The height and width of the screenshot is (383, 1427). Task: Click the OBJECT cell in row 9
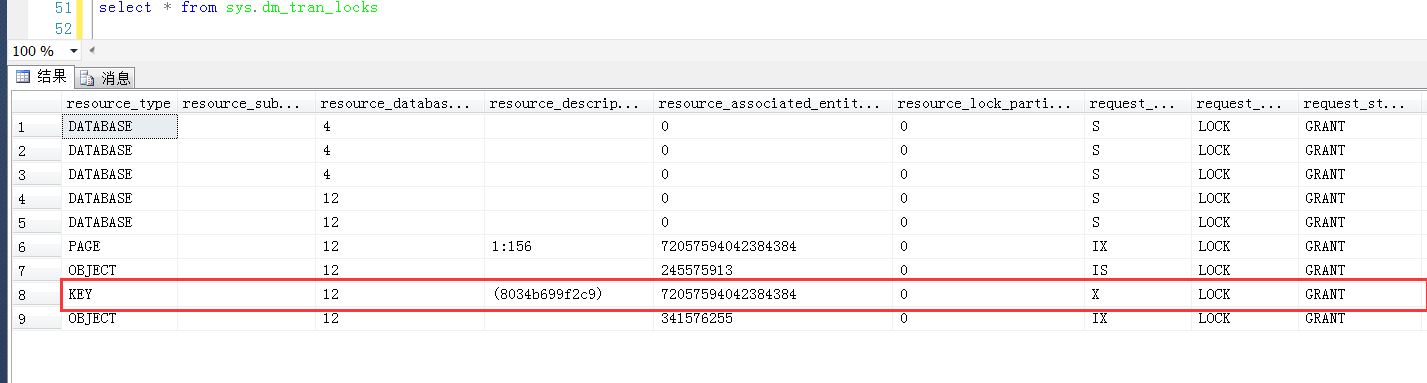(120, 318)
